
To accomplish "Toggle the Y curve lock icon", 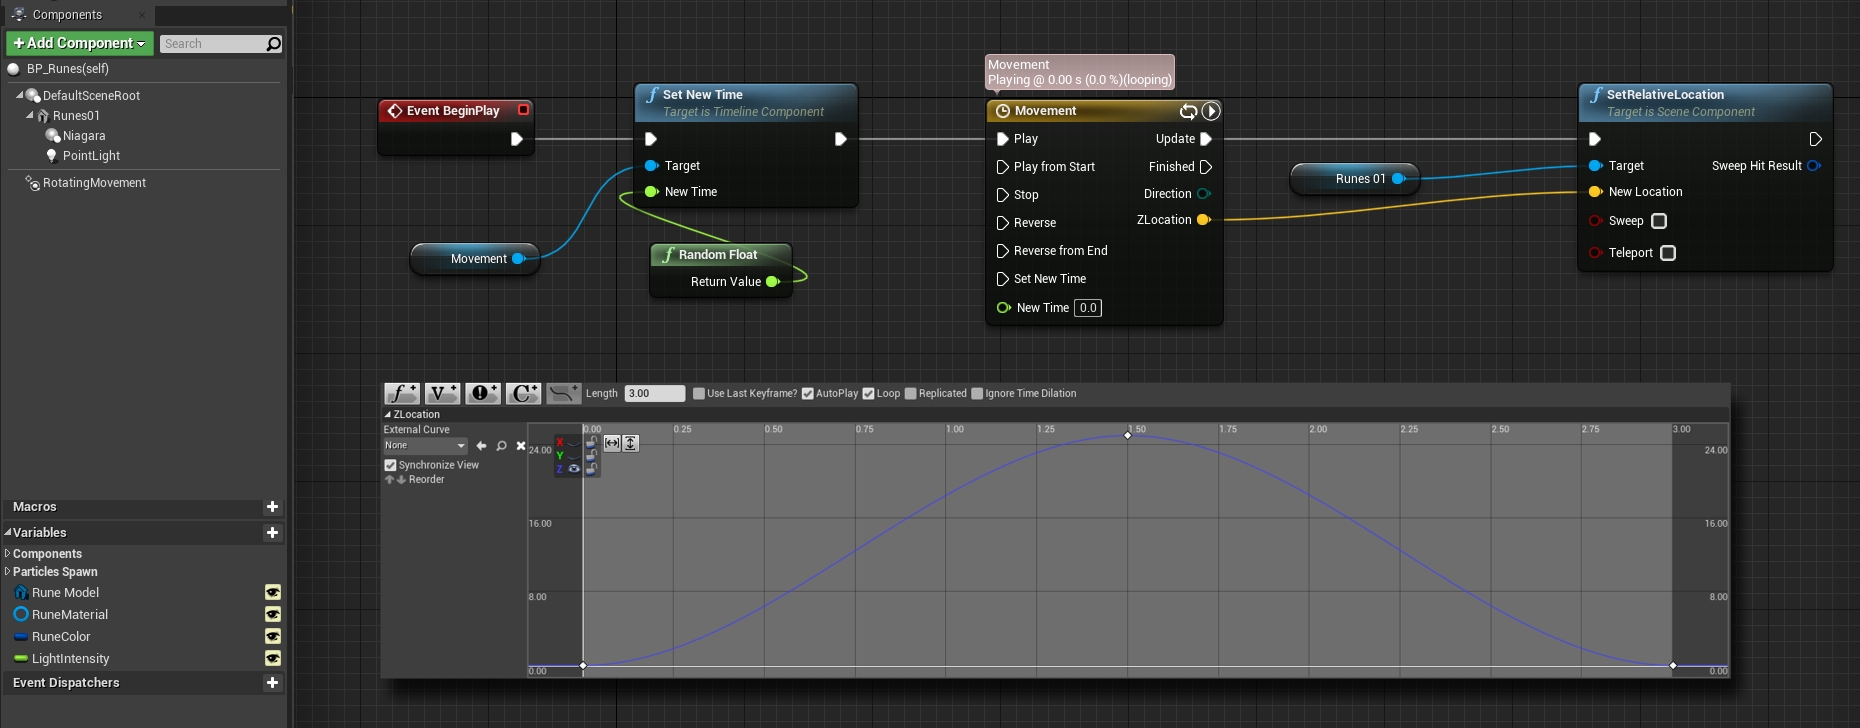I will point(591,455).
